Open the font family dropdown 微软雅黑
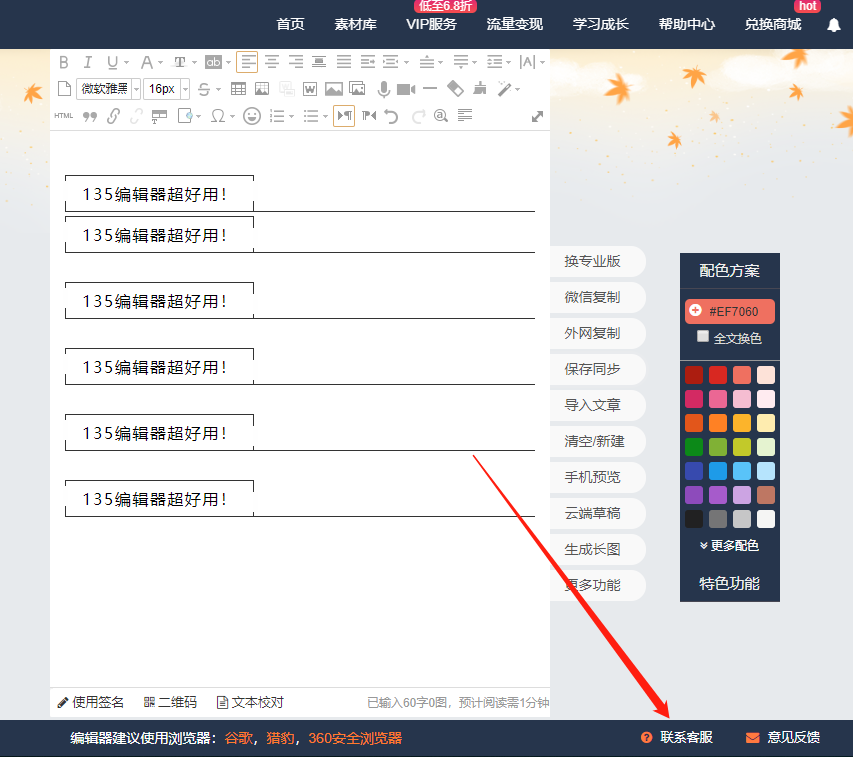Screen dimensions: 853x757 [x=108, y=89]
